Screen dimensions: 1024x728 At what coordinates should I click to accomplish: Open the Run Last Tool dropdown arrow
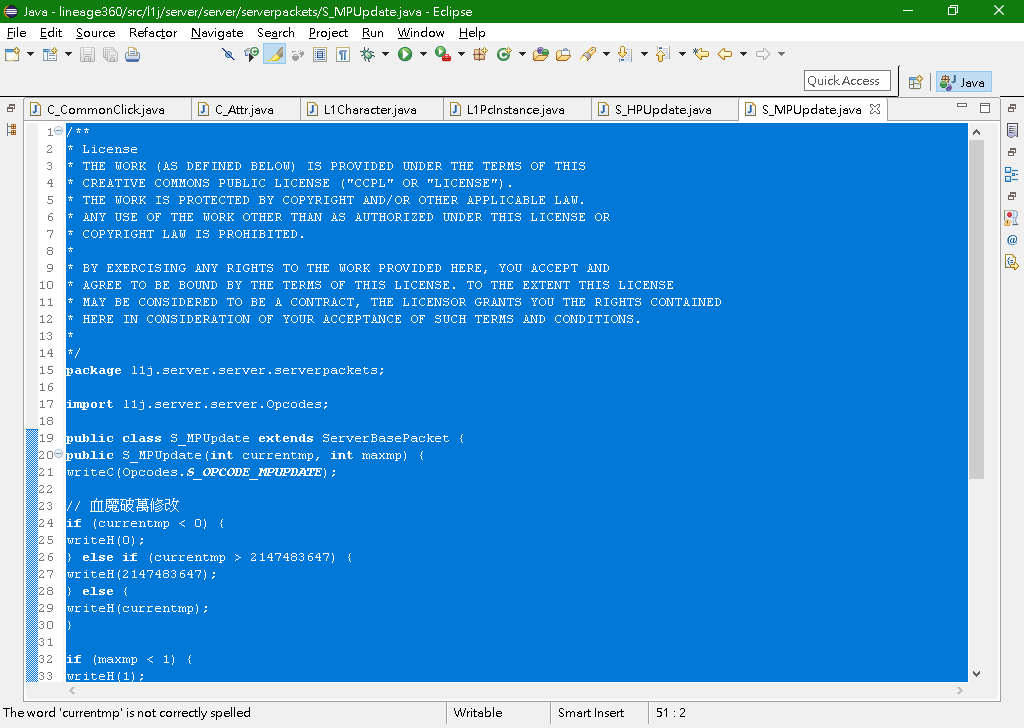pyautogui.click(x=461, y=54)
